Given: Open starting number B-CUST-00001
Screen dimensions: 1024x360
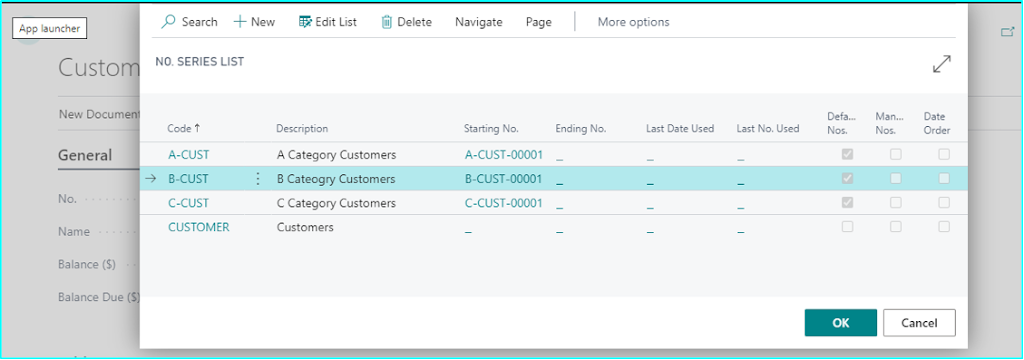Looking at the screenshot, I should point(504,178).
